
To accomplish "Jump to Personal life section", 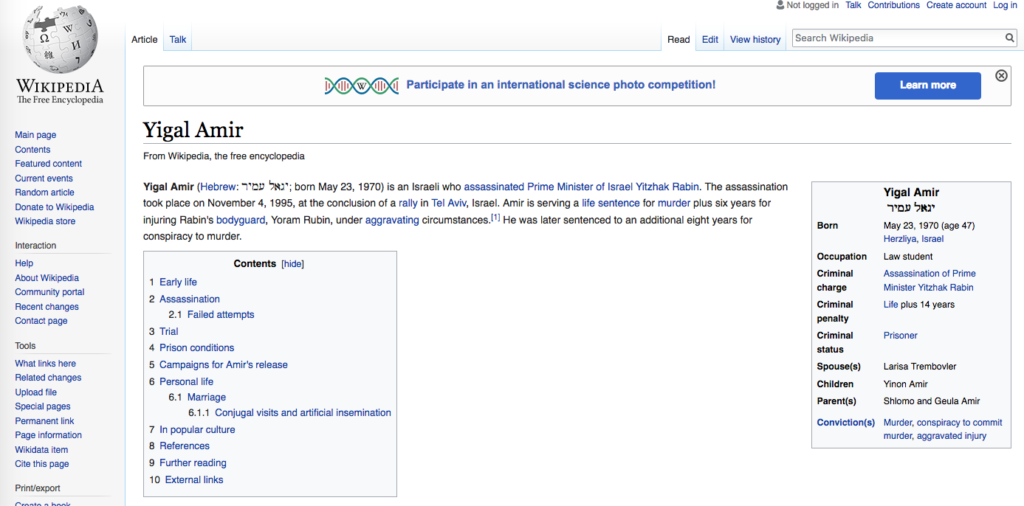I will pos(186,382).
